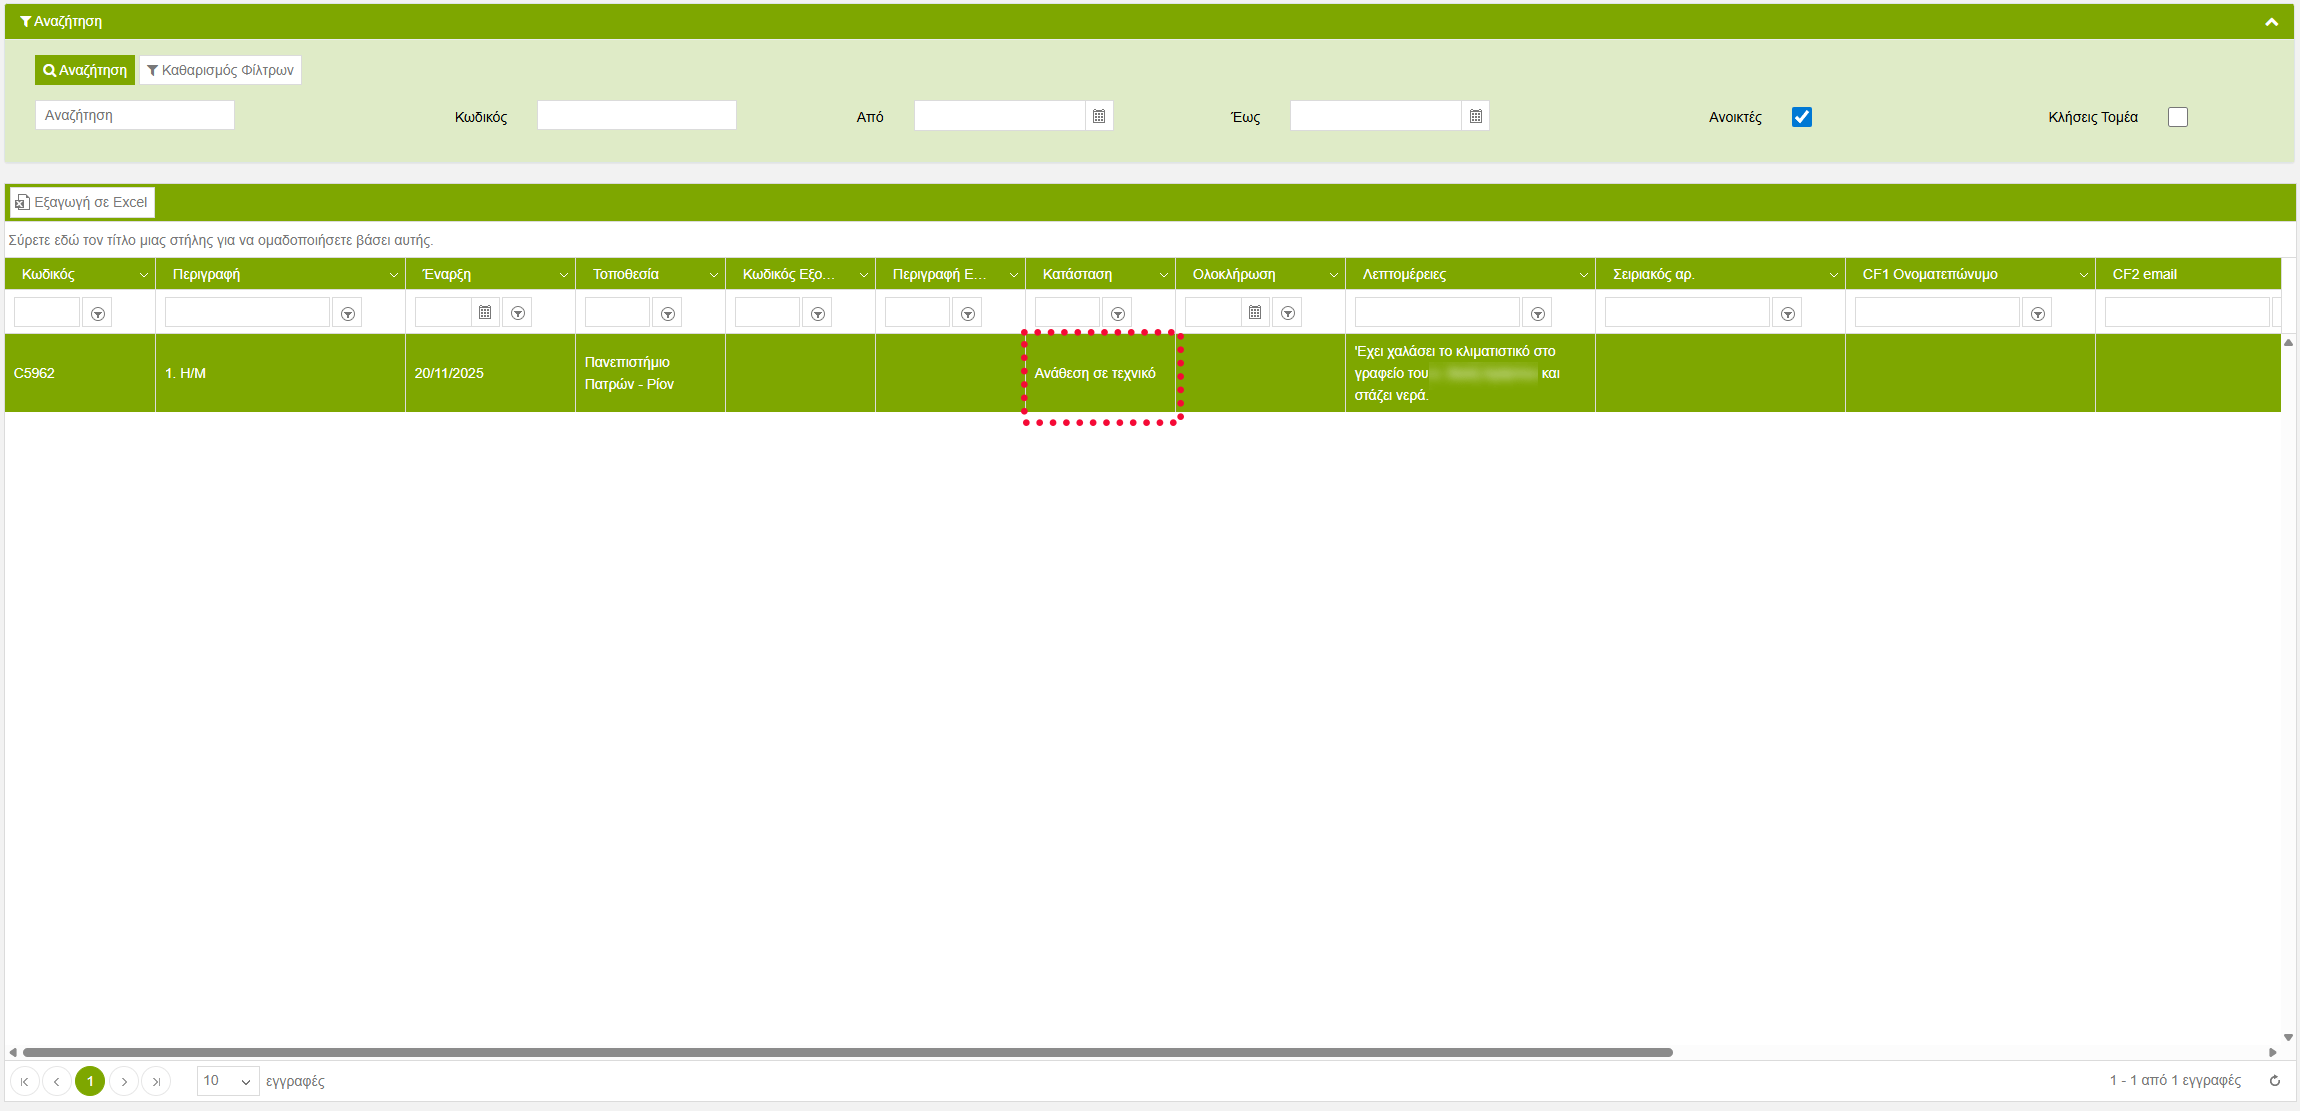2300x1111 pixels.
Task: Uncheck the Ανοικτές checkbox
Action: pos(1801,117)
